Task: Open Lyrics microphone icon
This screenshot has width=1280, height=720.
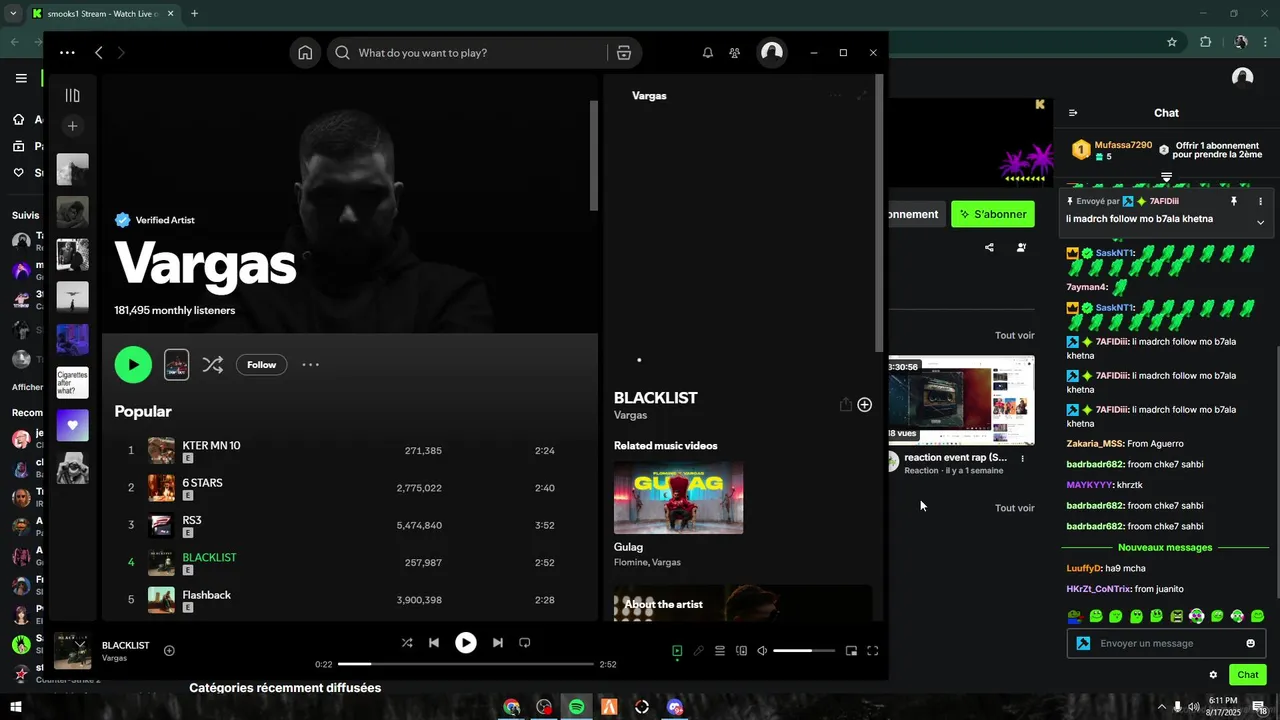Action: 698,651
